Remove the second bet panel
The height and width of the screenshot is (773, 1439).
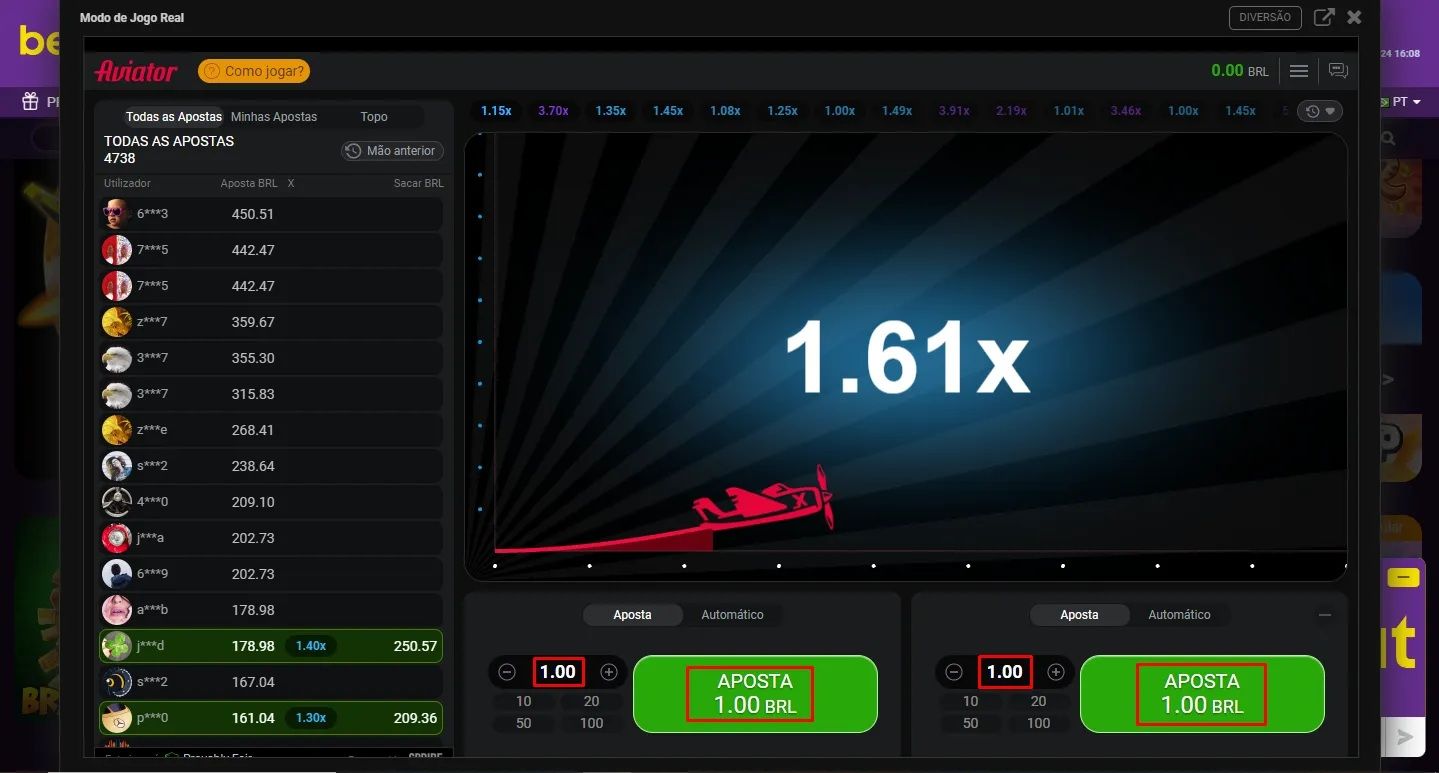coord(1325,615)
